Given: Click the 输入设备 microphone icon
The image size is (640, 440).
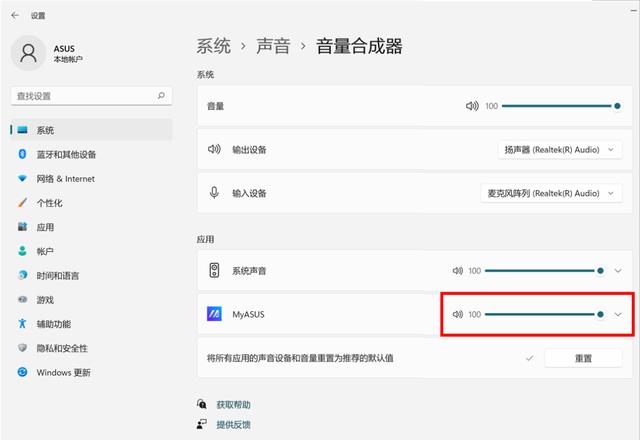Looking at the screenshot, I should pyautogui.click(x=214, y=193).
